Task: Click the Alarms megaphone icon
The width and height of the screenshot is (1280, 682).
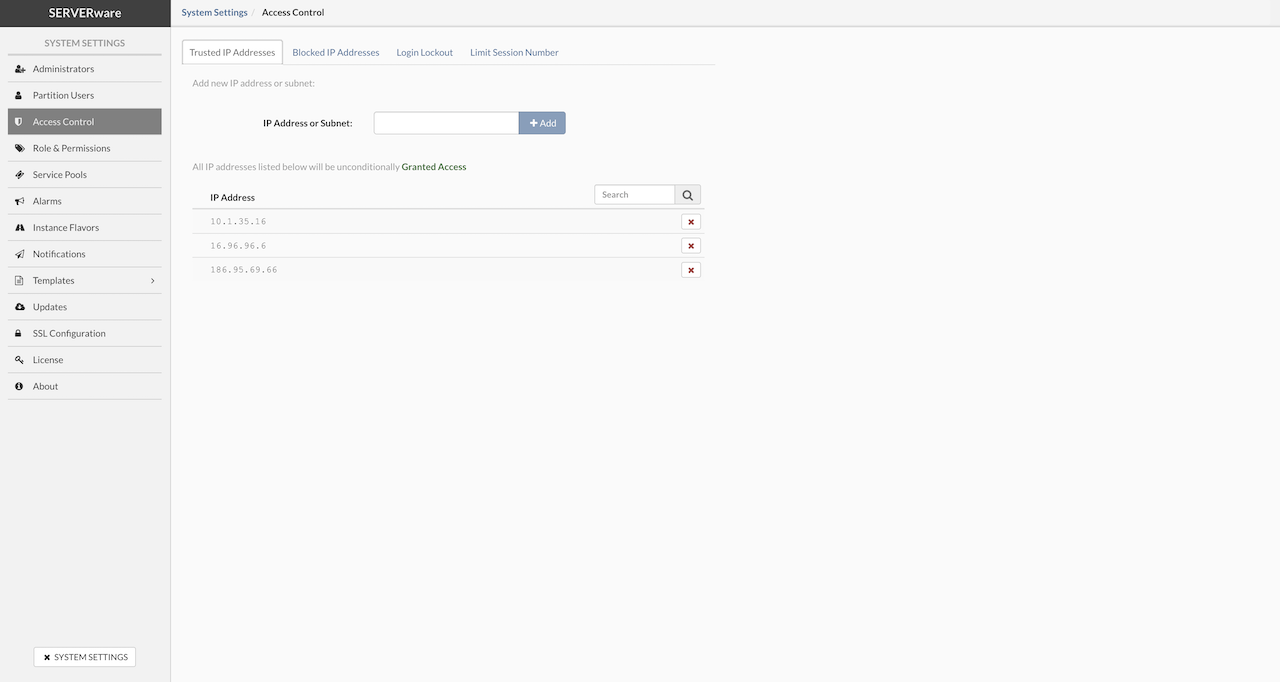Action: pyautogui.click(x=19, y=201)
